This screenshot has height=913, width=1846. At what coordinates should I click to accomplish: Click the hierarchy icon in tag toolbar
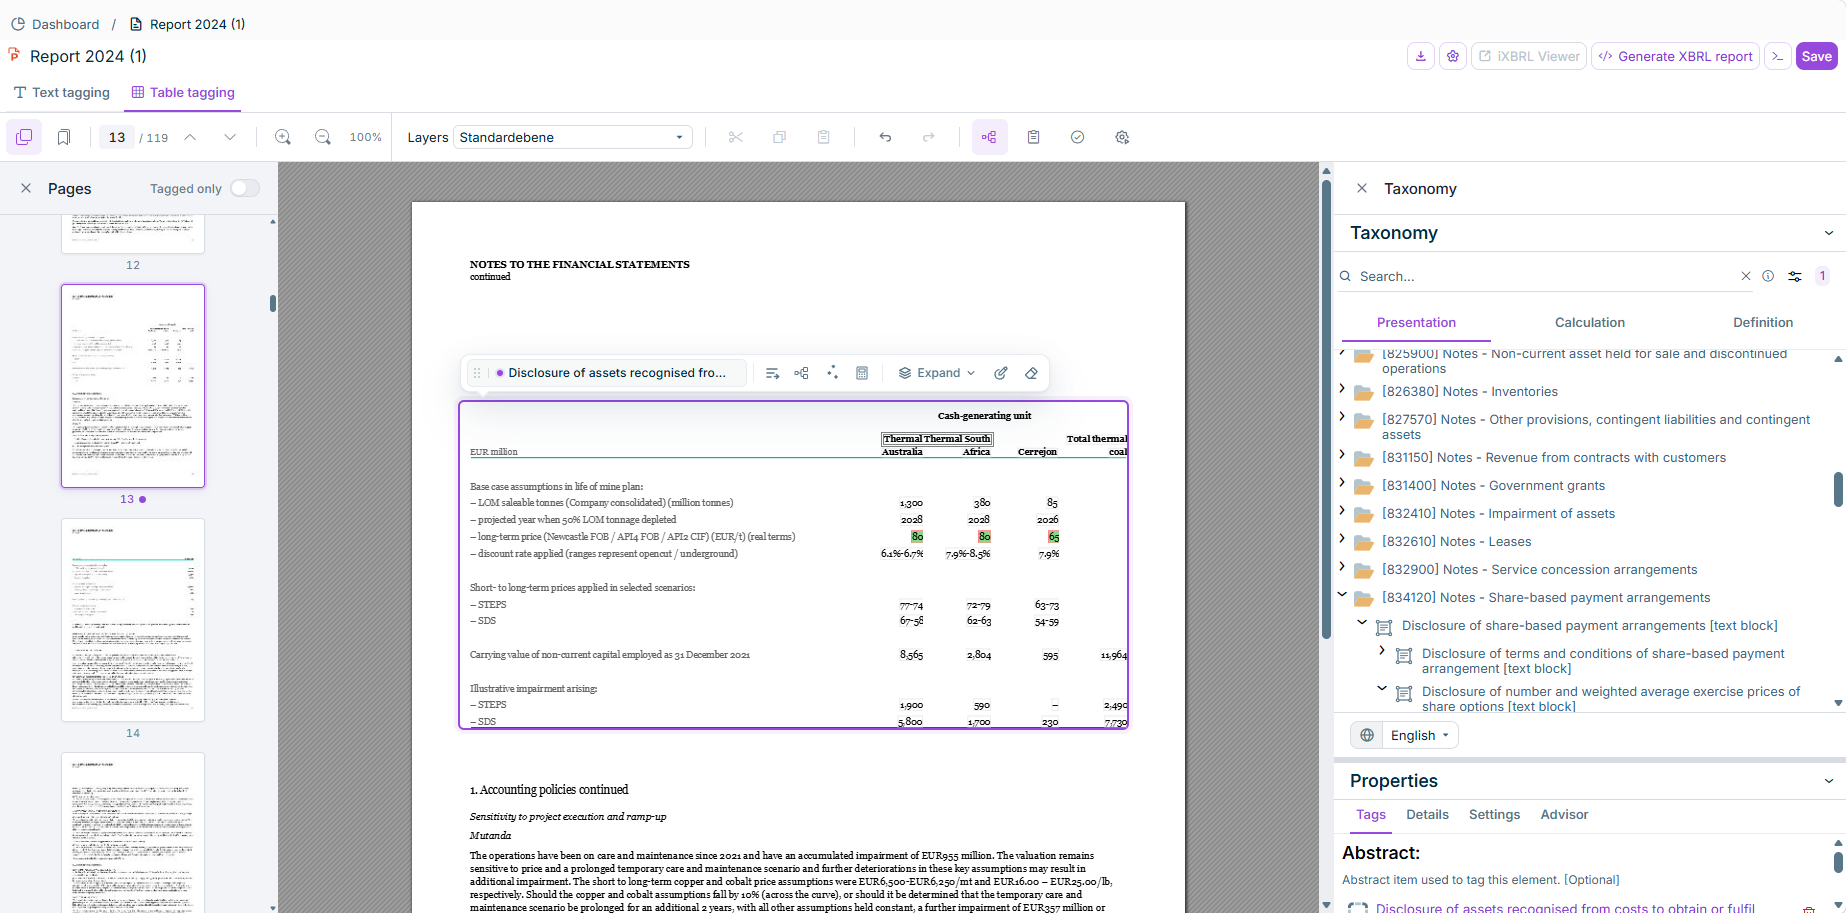[x=801, y=373]
